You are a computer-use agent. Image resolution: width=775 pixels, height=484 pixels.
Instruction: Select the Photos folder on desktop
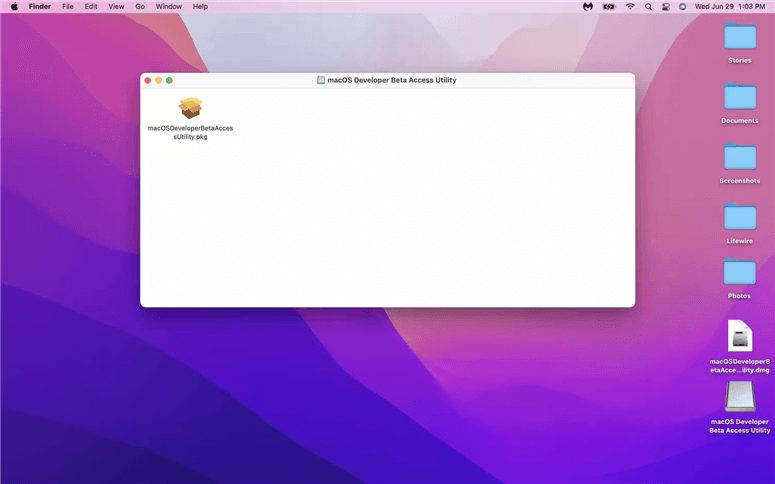[740, 272]
